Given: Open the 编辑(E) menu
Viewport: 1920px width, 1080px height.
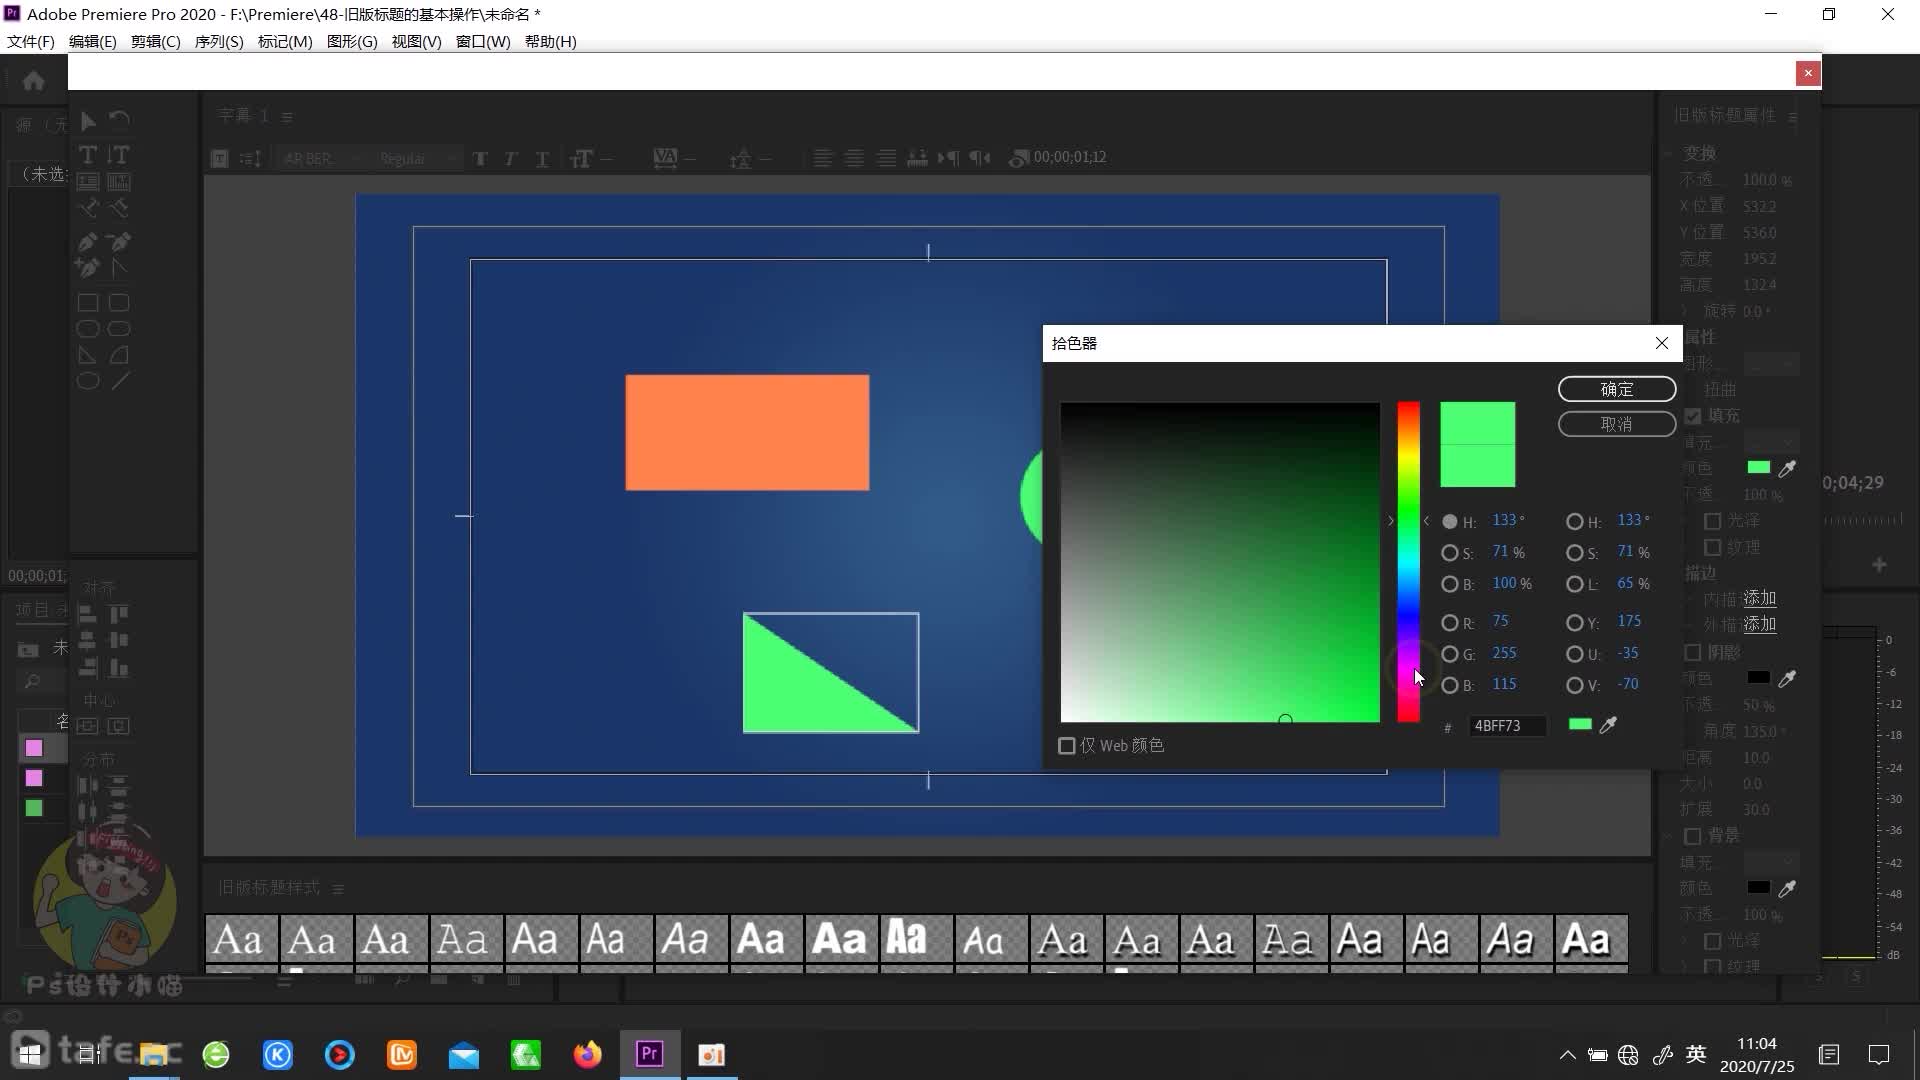Looking at the screenshot, I should [92, 42].
